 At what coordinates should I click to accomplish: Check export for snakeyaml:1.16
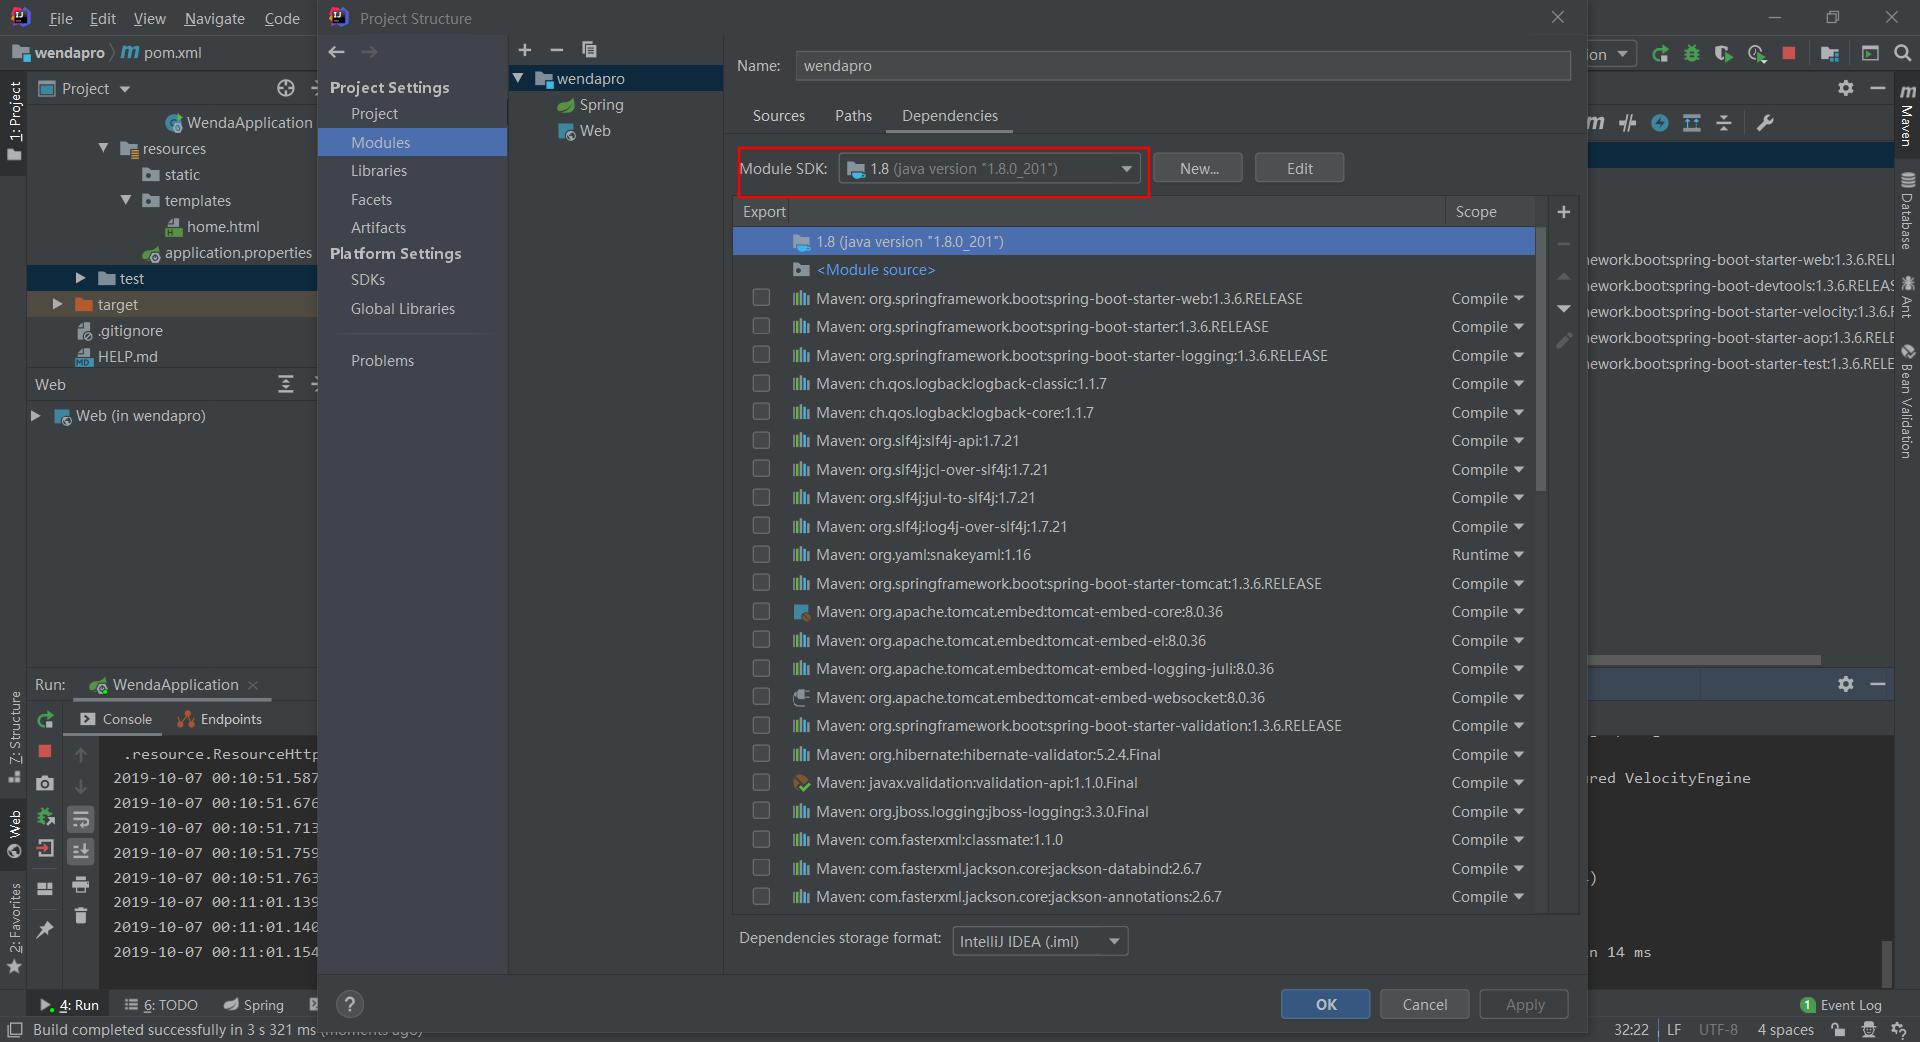pyautogui.click(x=761, y=554)
